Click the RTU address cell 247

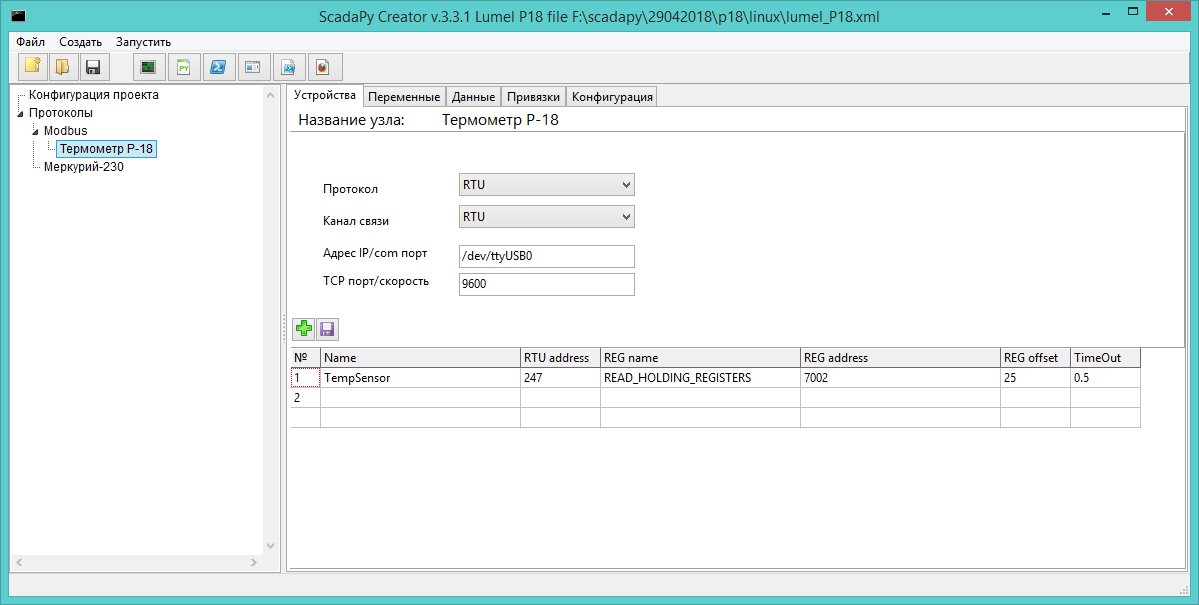[x=561, y=378]
